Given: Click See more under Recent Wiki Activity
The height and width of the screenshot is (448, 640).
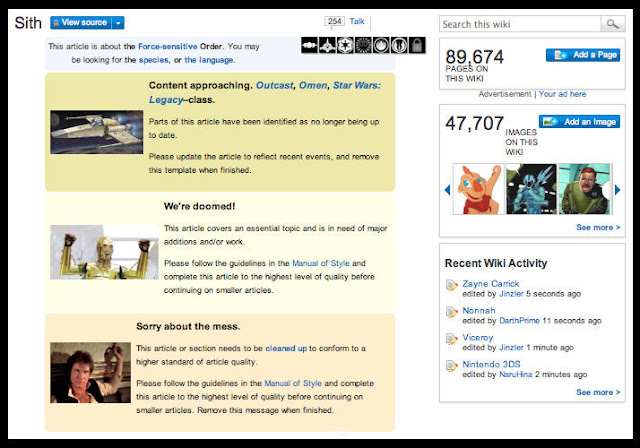Looking at the screenshot, I should tap(598, 392).
